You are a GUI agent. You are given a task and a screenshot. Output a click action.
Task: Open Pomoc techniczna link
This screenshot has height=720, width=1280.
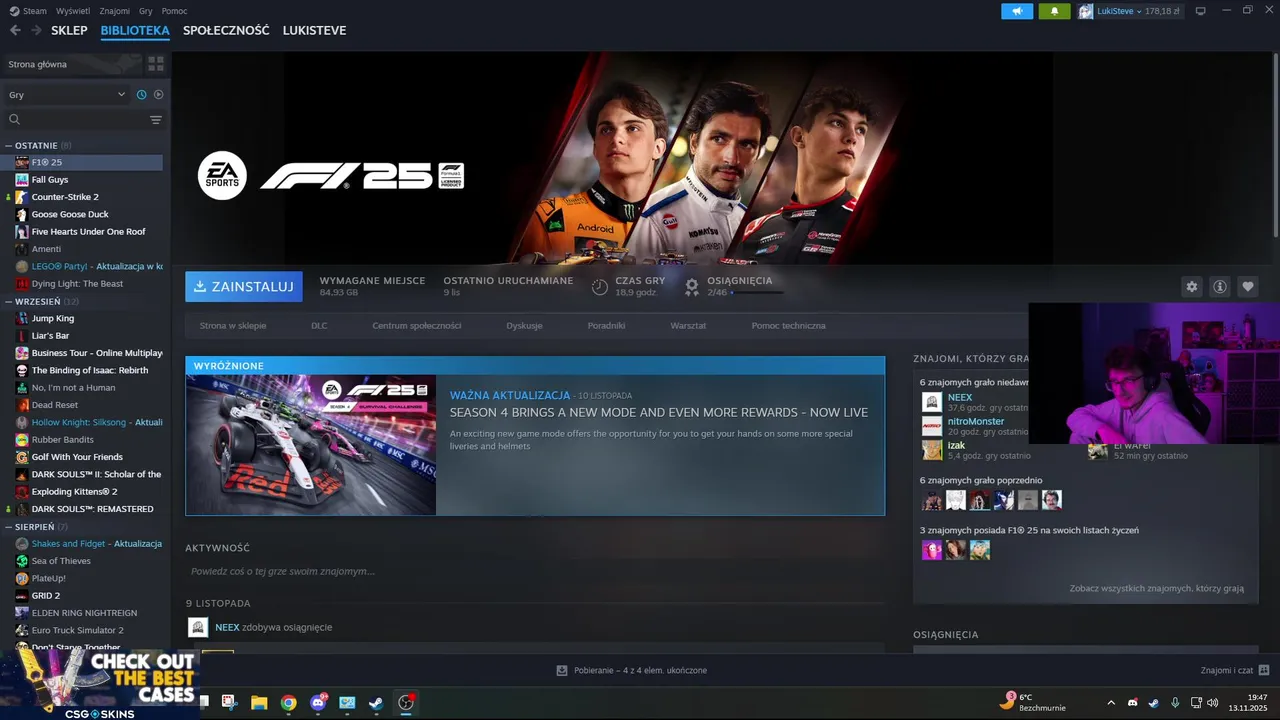[789, 326]
